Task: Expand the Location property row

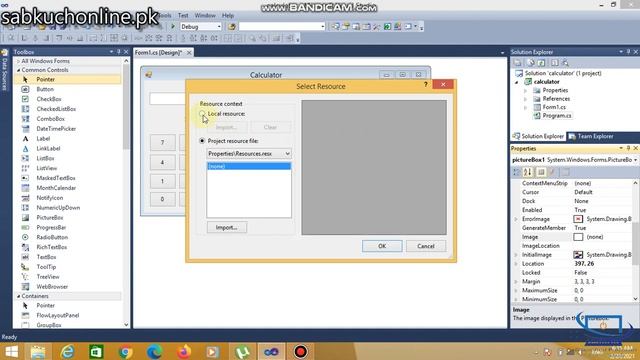Action: 516,264
